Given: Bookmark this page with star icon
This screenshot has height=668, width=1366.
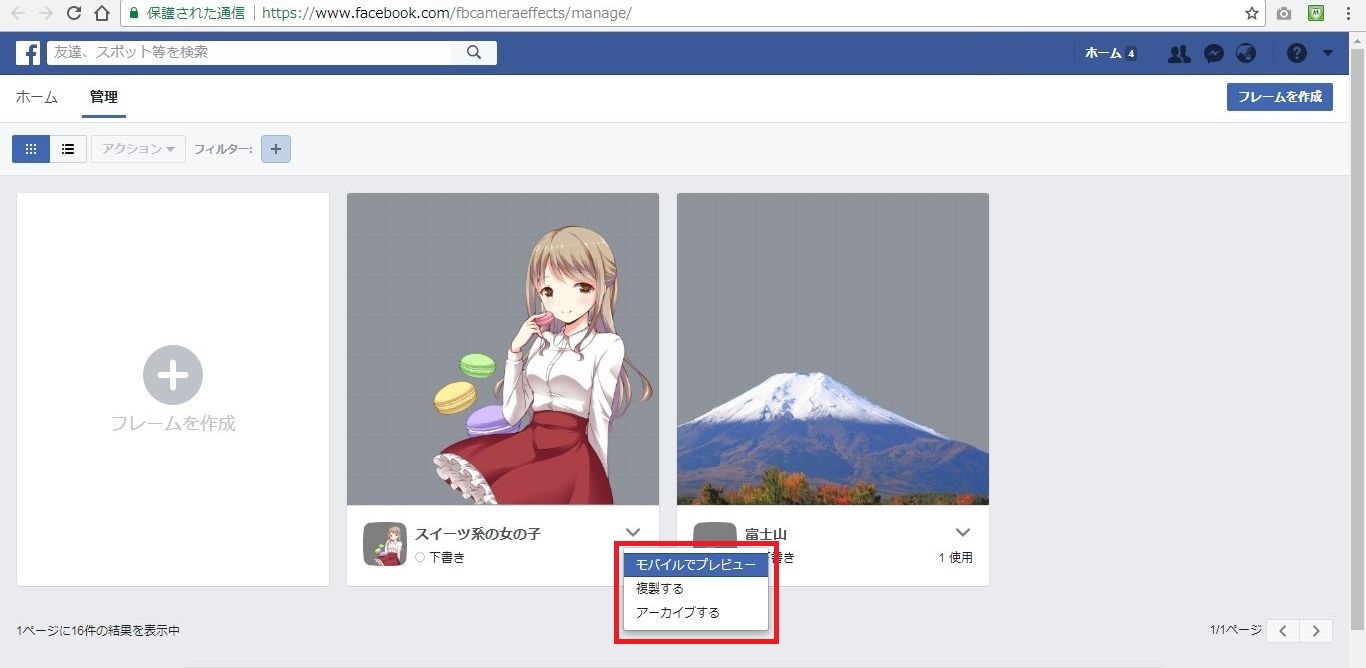Looking at the screenshot, I should pos(1251,13).
